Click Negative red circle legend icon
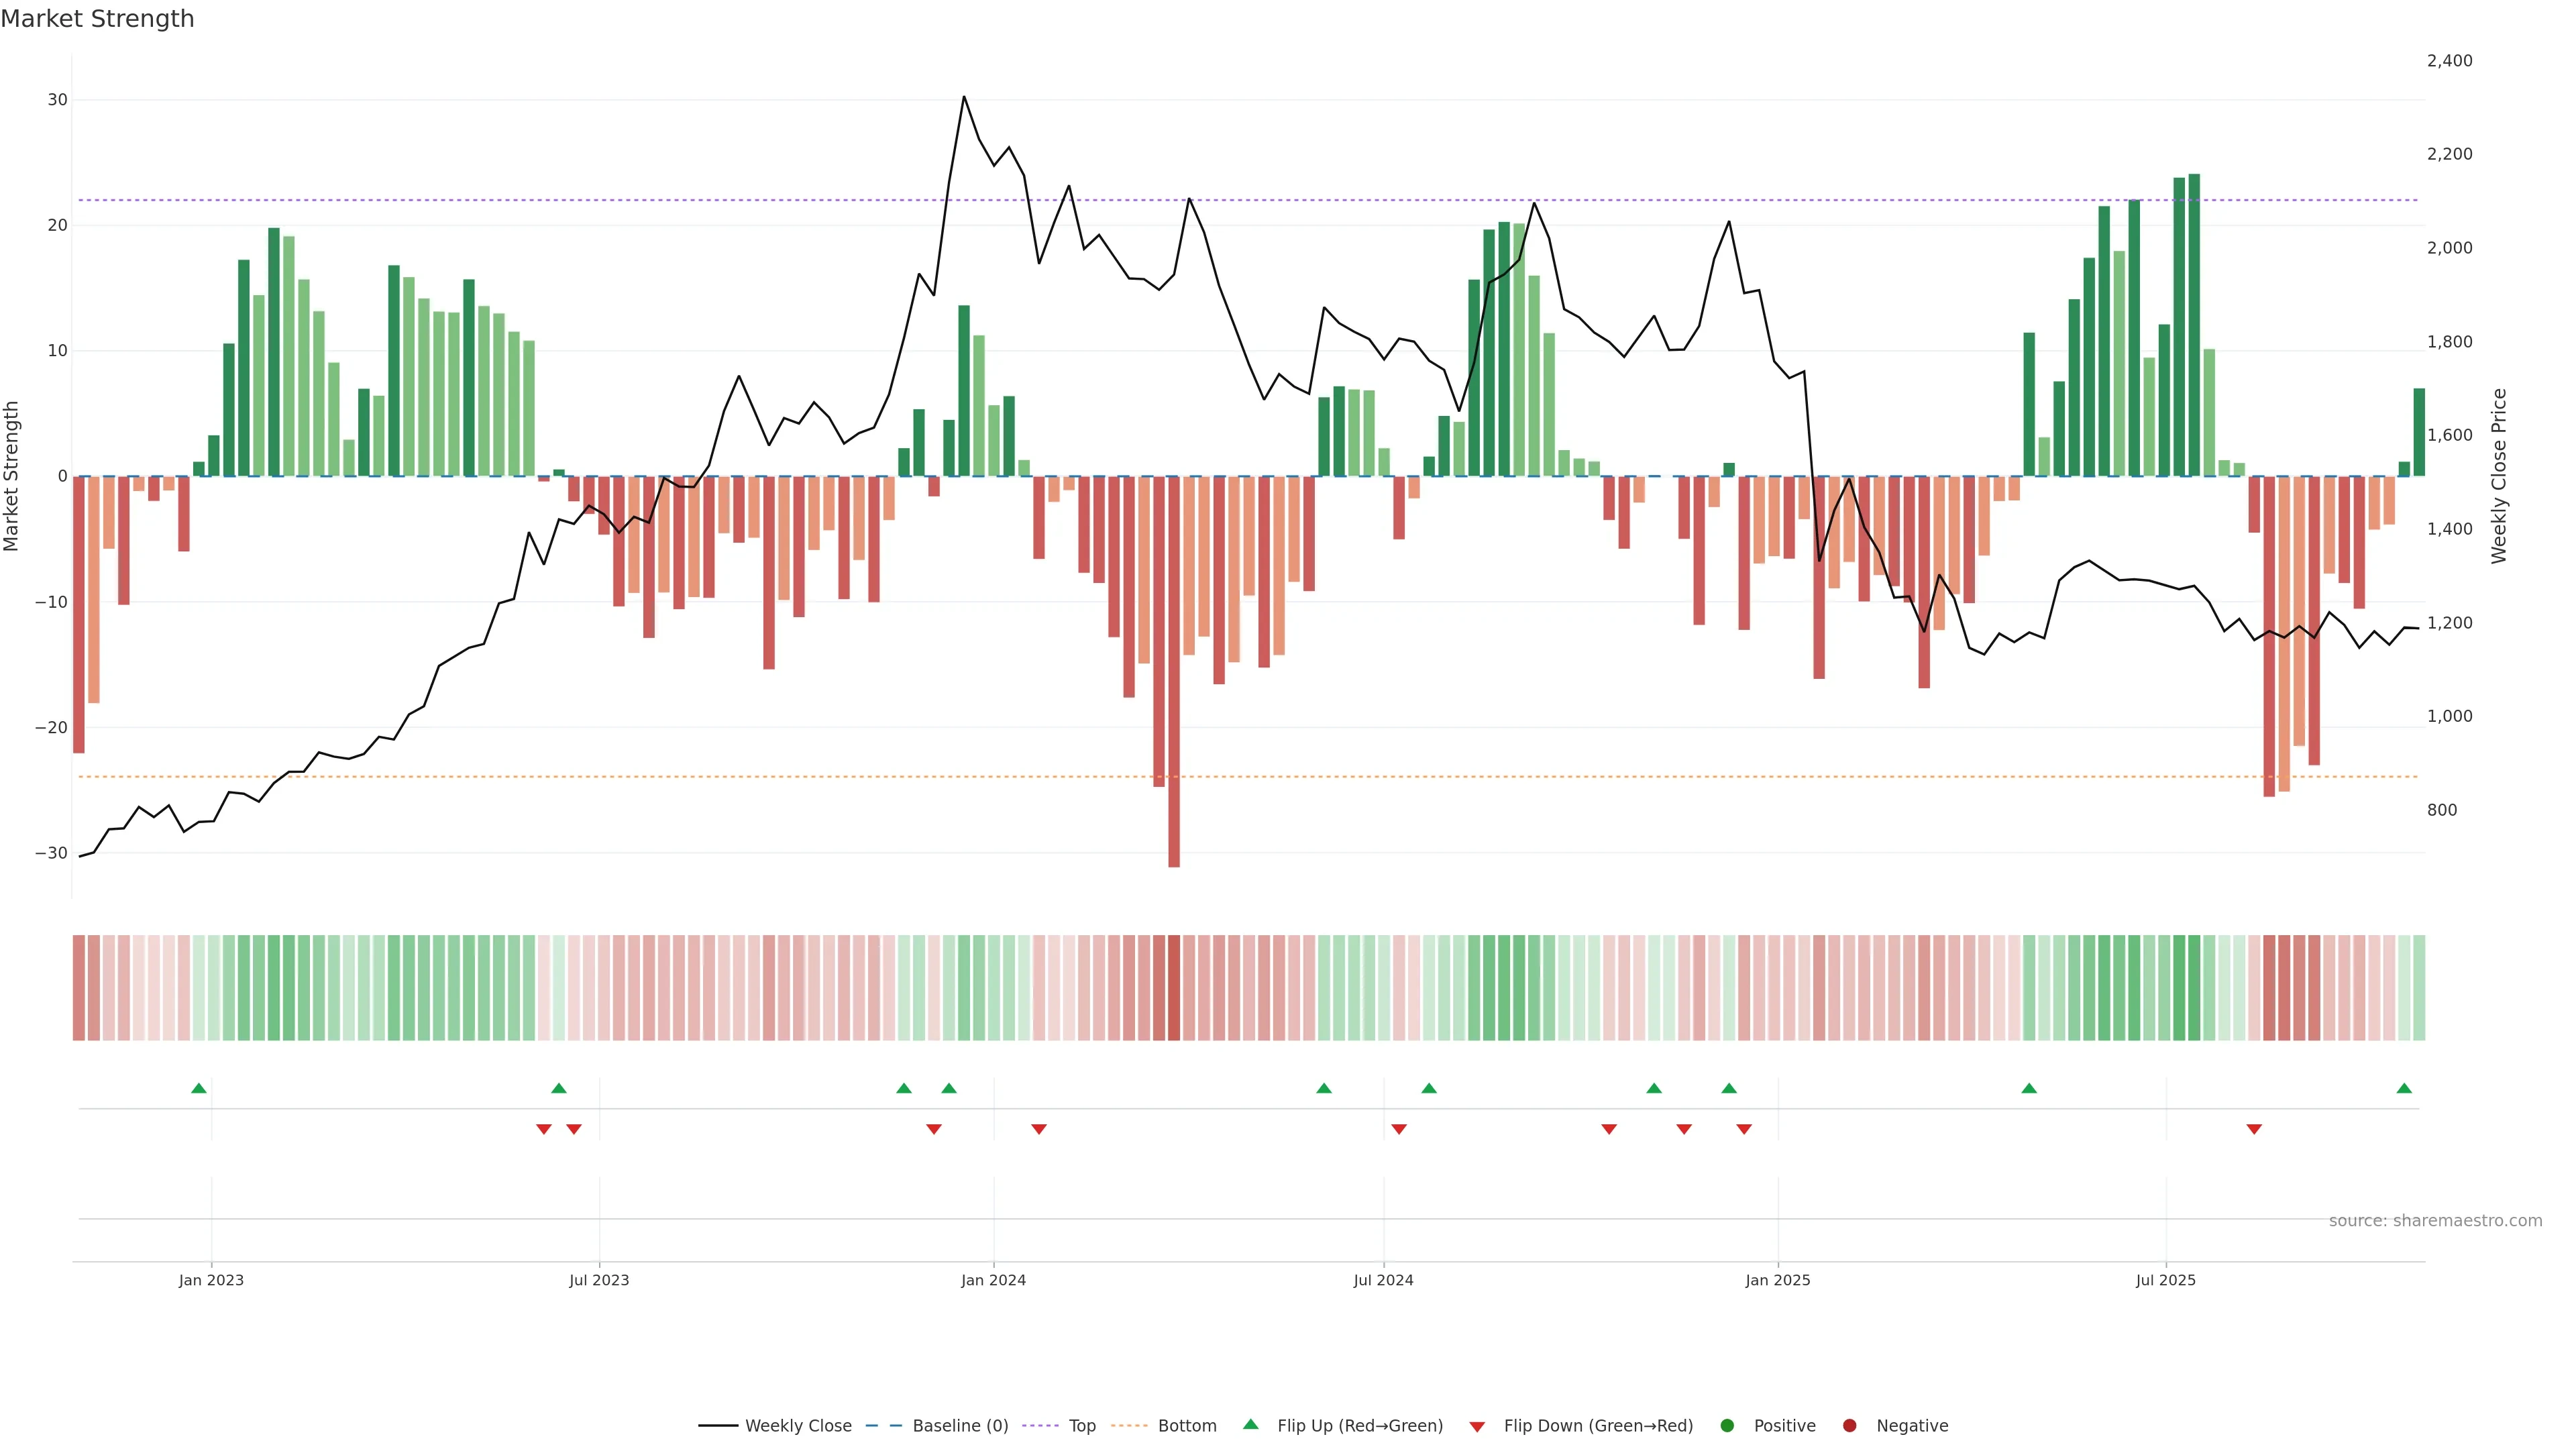The image size is (2576, 1449). point(1849,1425)
